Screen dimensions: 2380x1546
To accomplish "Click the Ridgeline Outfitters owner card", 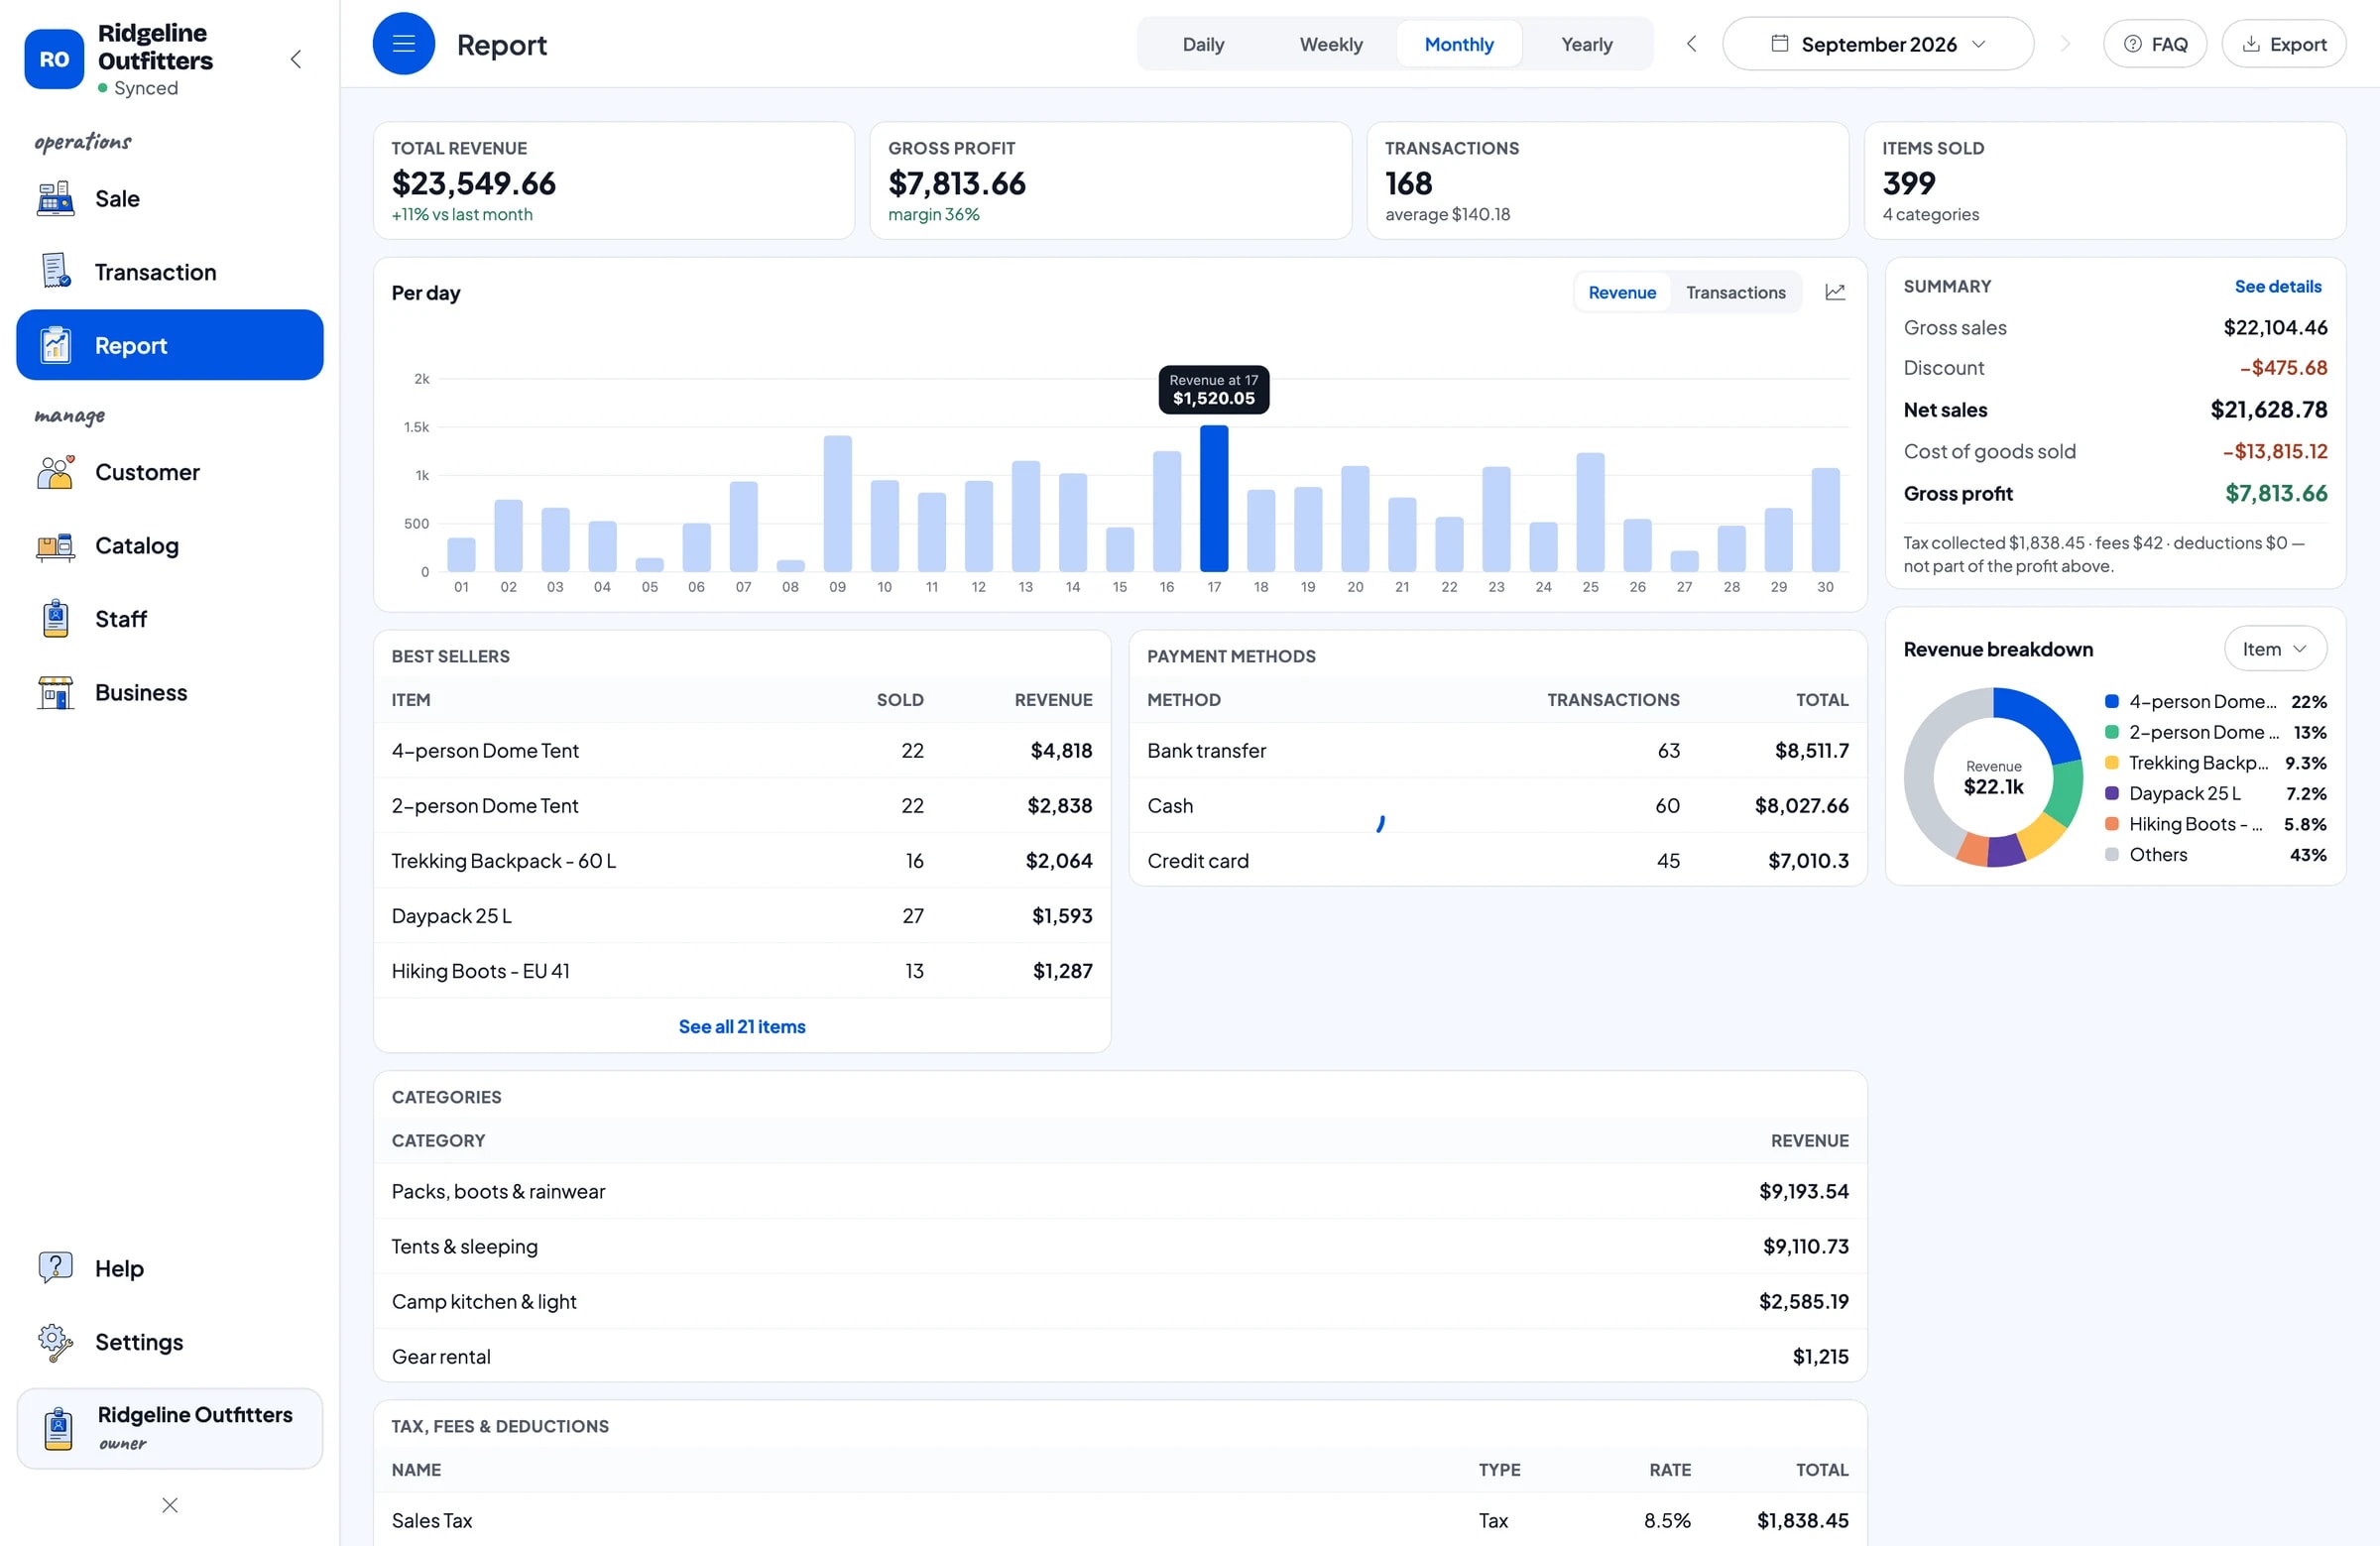I will tap(170, 1427).
